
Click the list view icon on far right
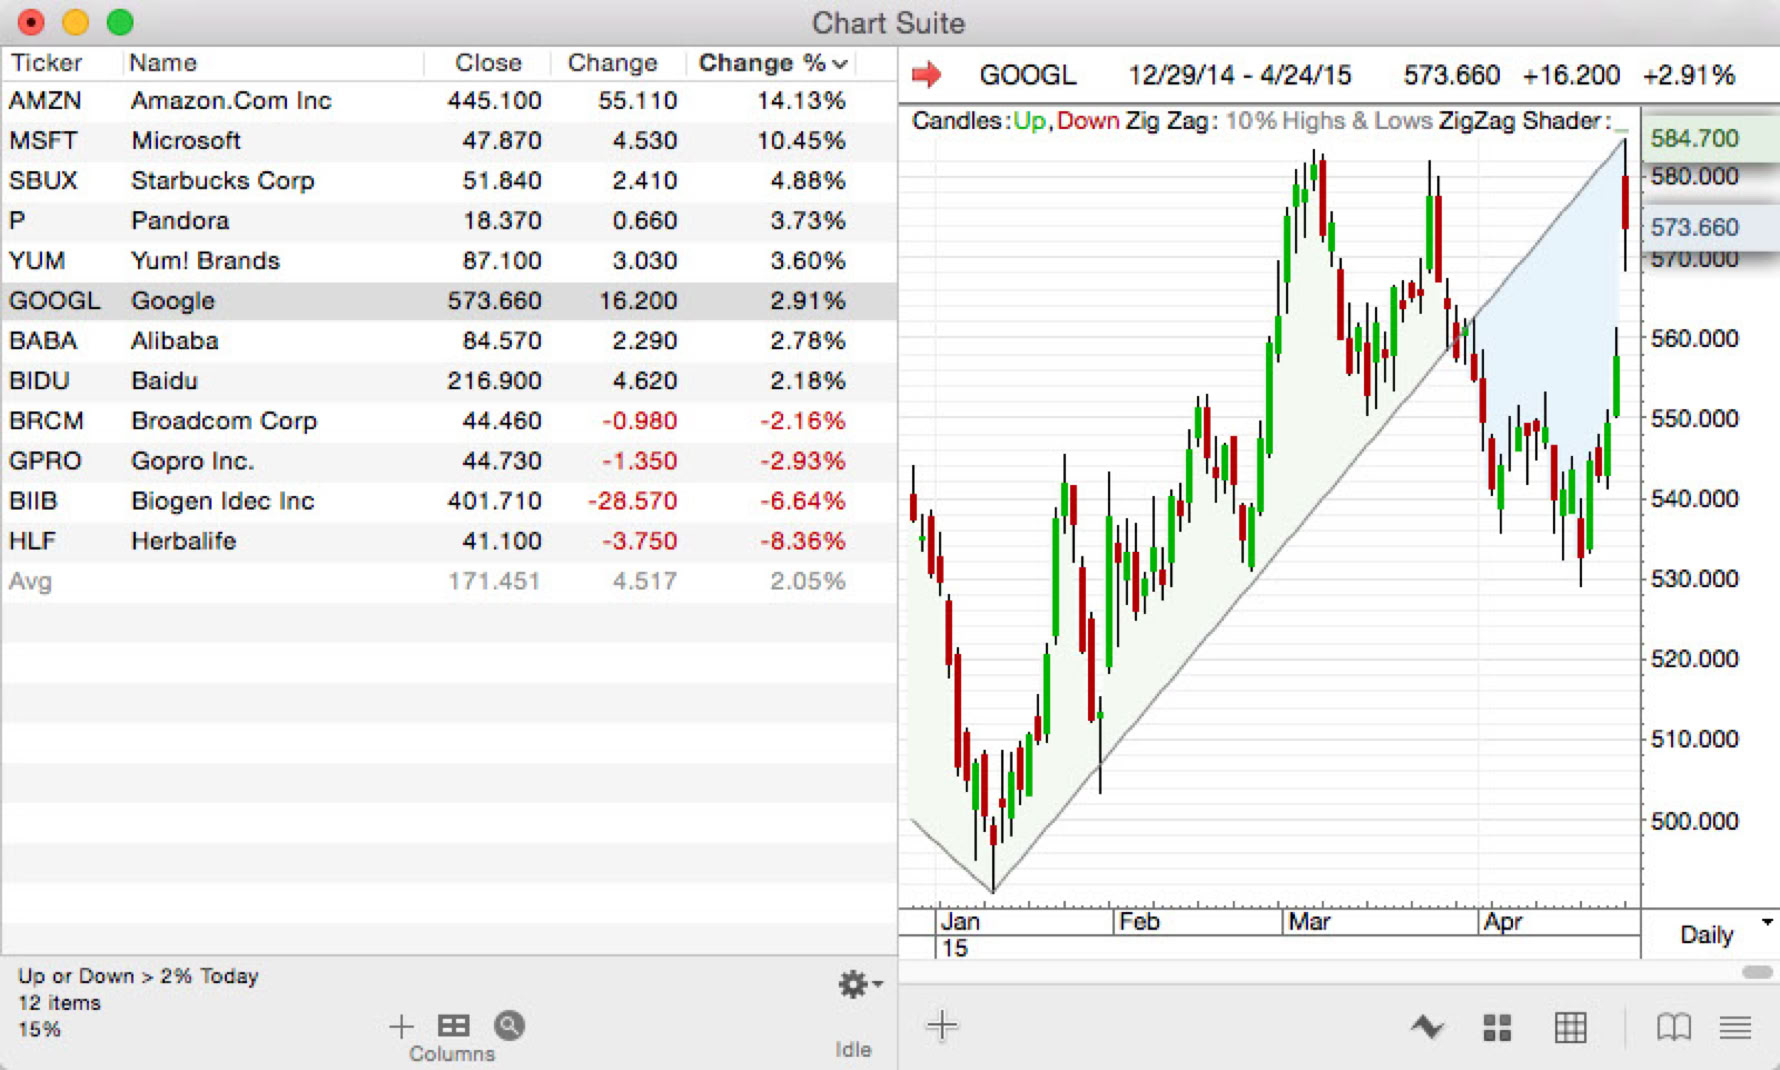coord(1735,1026)
